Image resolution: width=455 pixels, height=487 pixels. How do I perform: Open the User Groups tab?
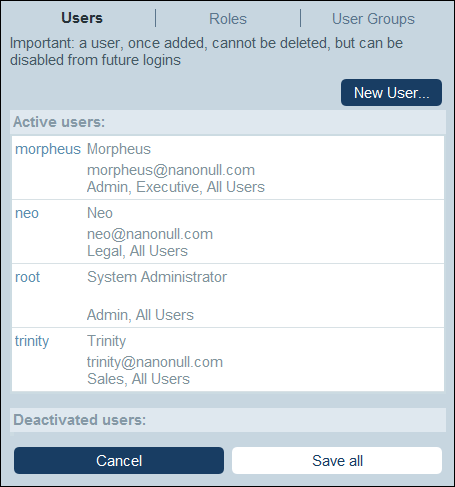coord(373,19)
